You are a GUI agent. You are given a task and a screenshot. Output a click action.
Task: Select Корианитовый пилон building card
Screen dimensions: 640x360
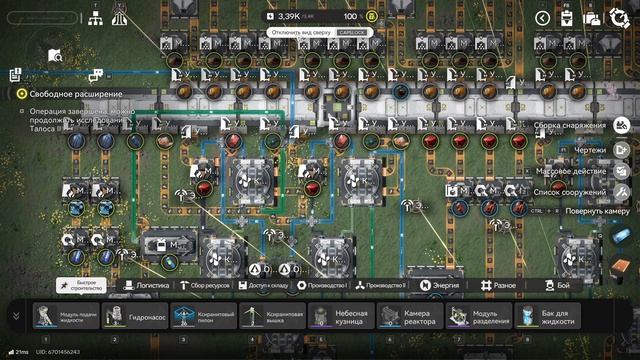point(204,316)
